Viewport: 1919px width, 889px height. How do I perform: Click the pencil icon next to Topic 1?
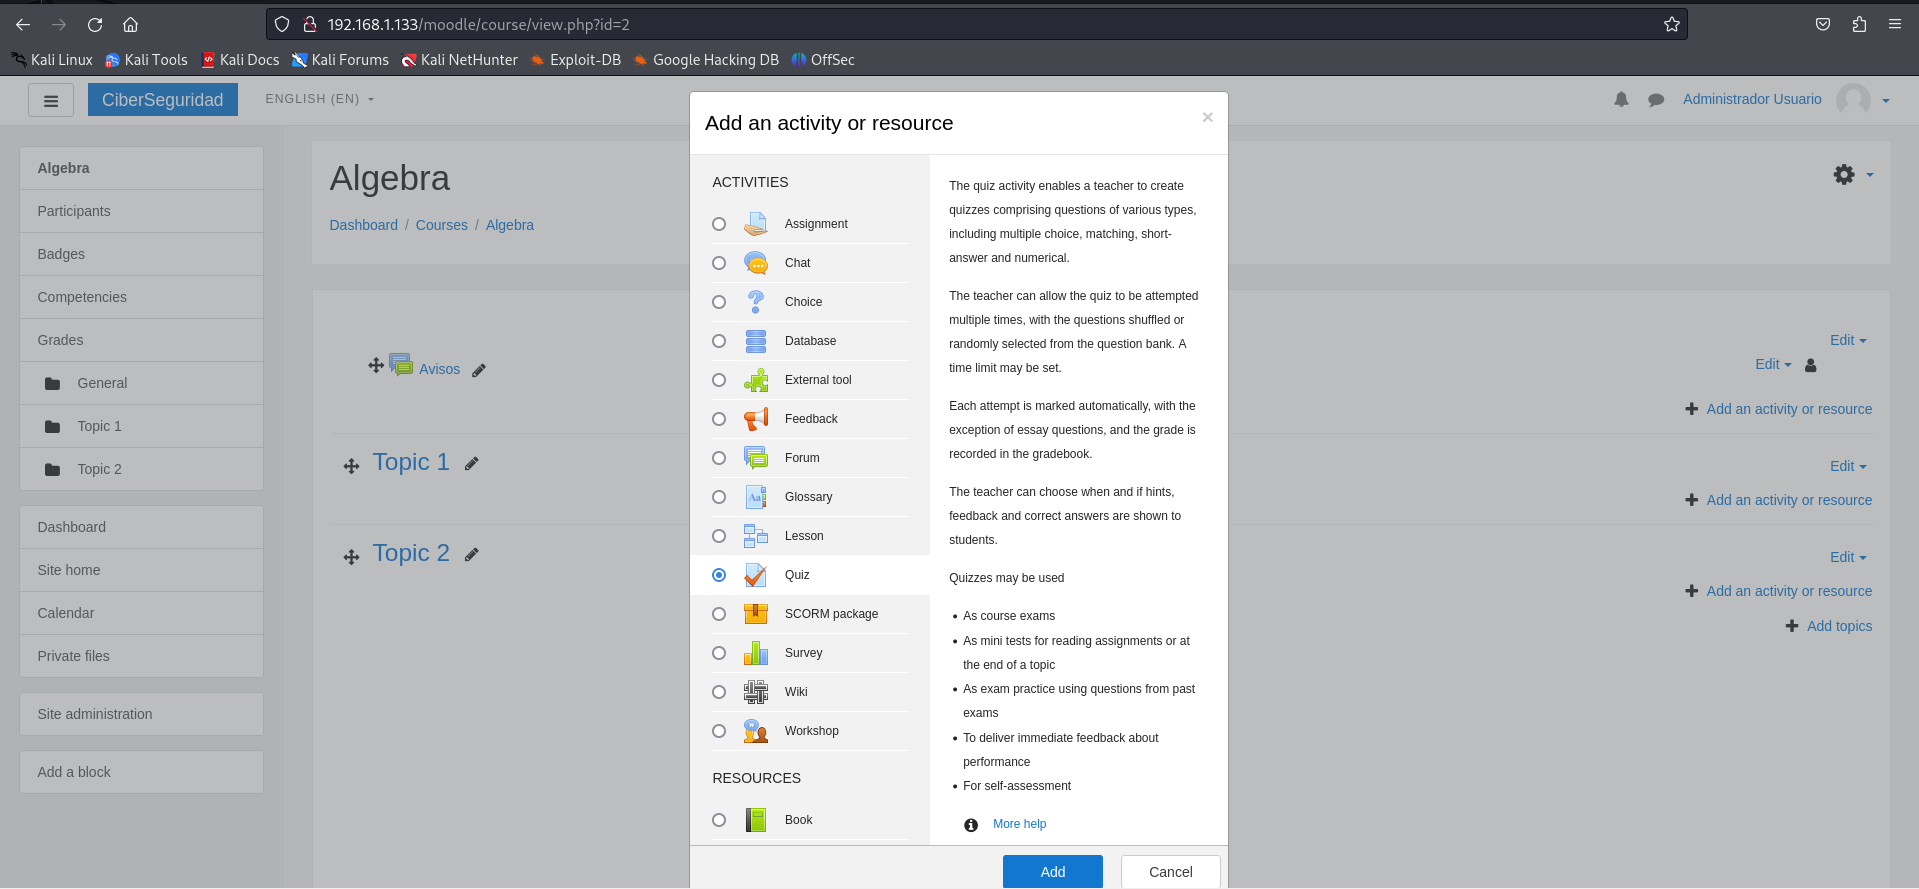(x=472, y=464)
